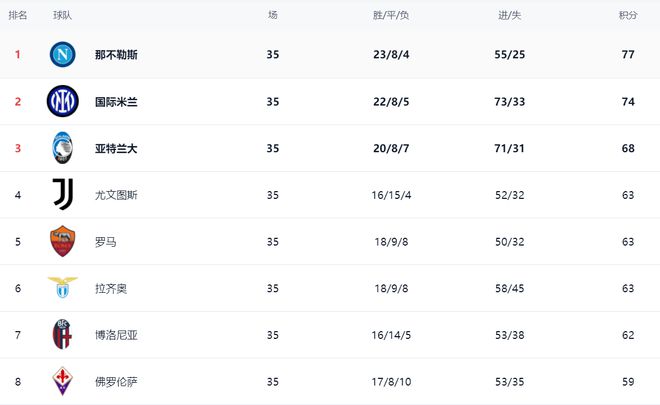Click the Inter Milan club logo
660x405 pixels.
point(62,101)
